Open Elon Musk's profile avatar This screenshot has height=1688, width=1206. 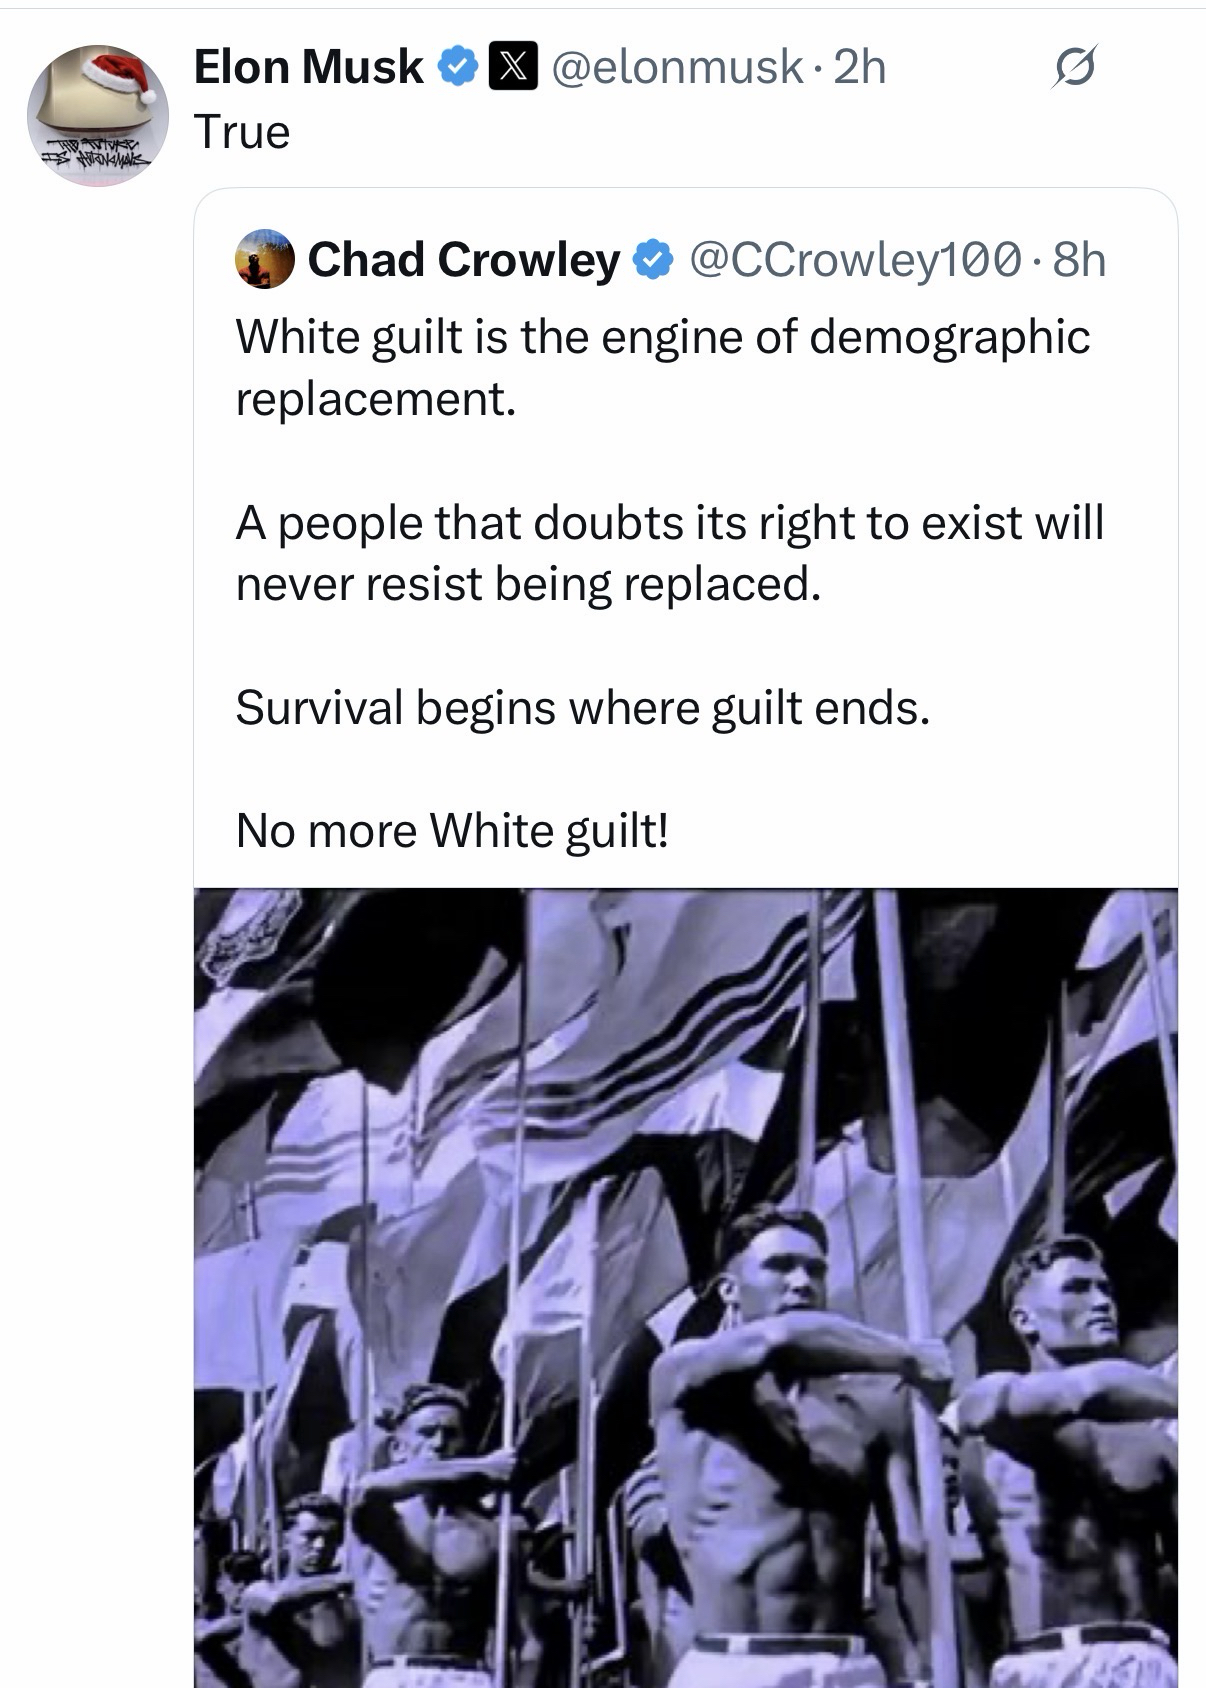[x=97, y=115]
